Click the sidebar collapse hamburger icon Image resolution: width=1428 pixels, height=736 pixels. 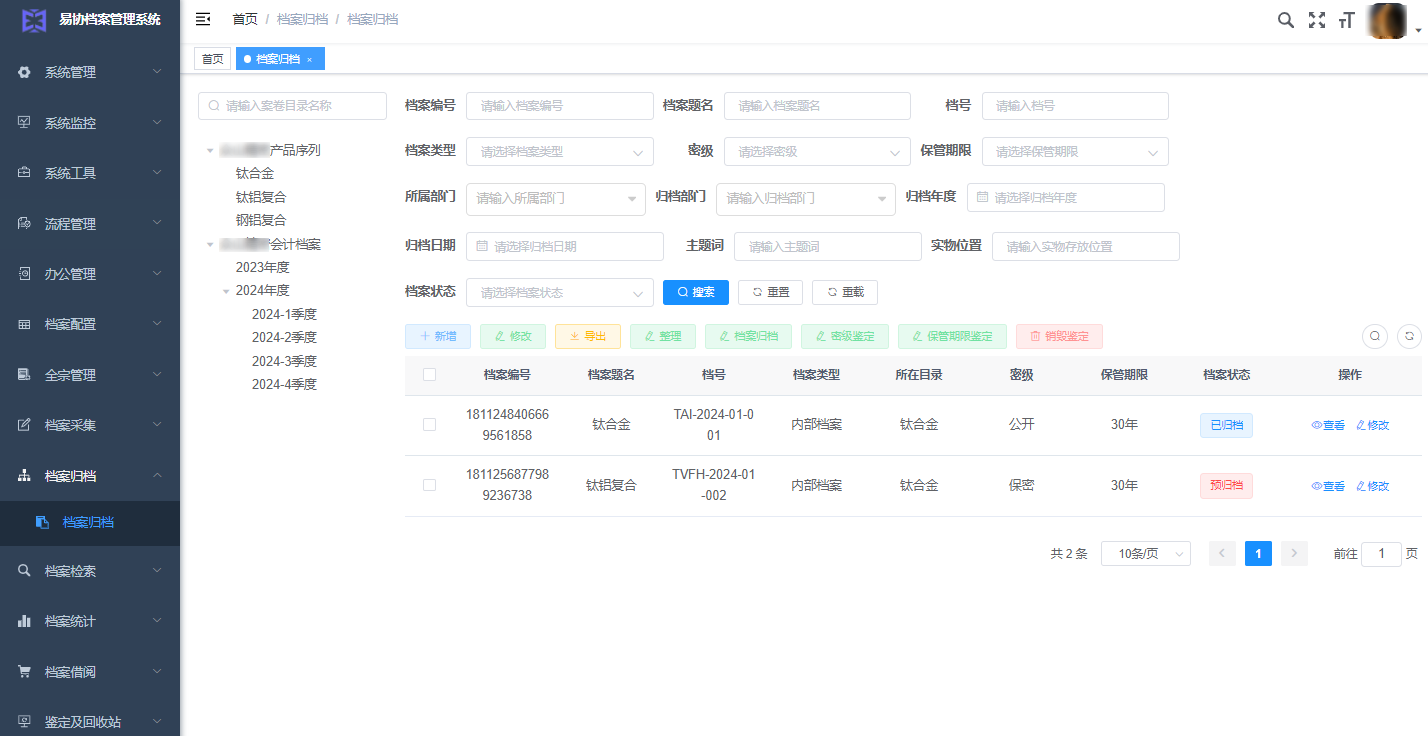(x=203, y=19)
